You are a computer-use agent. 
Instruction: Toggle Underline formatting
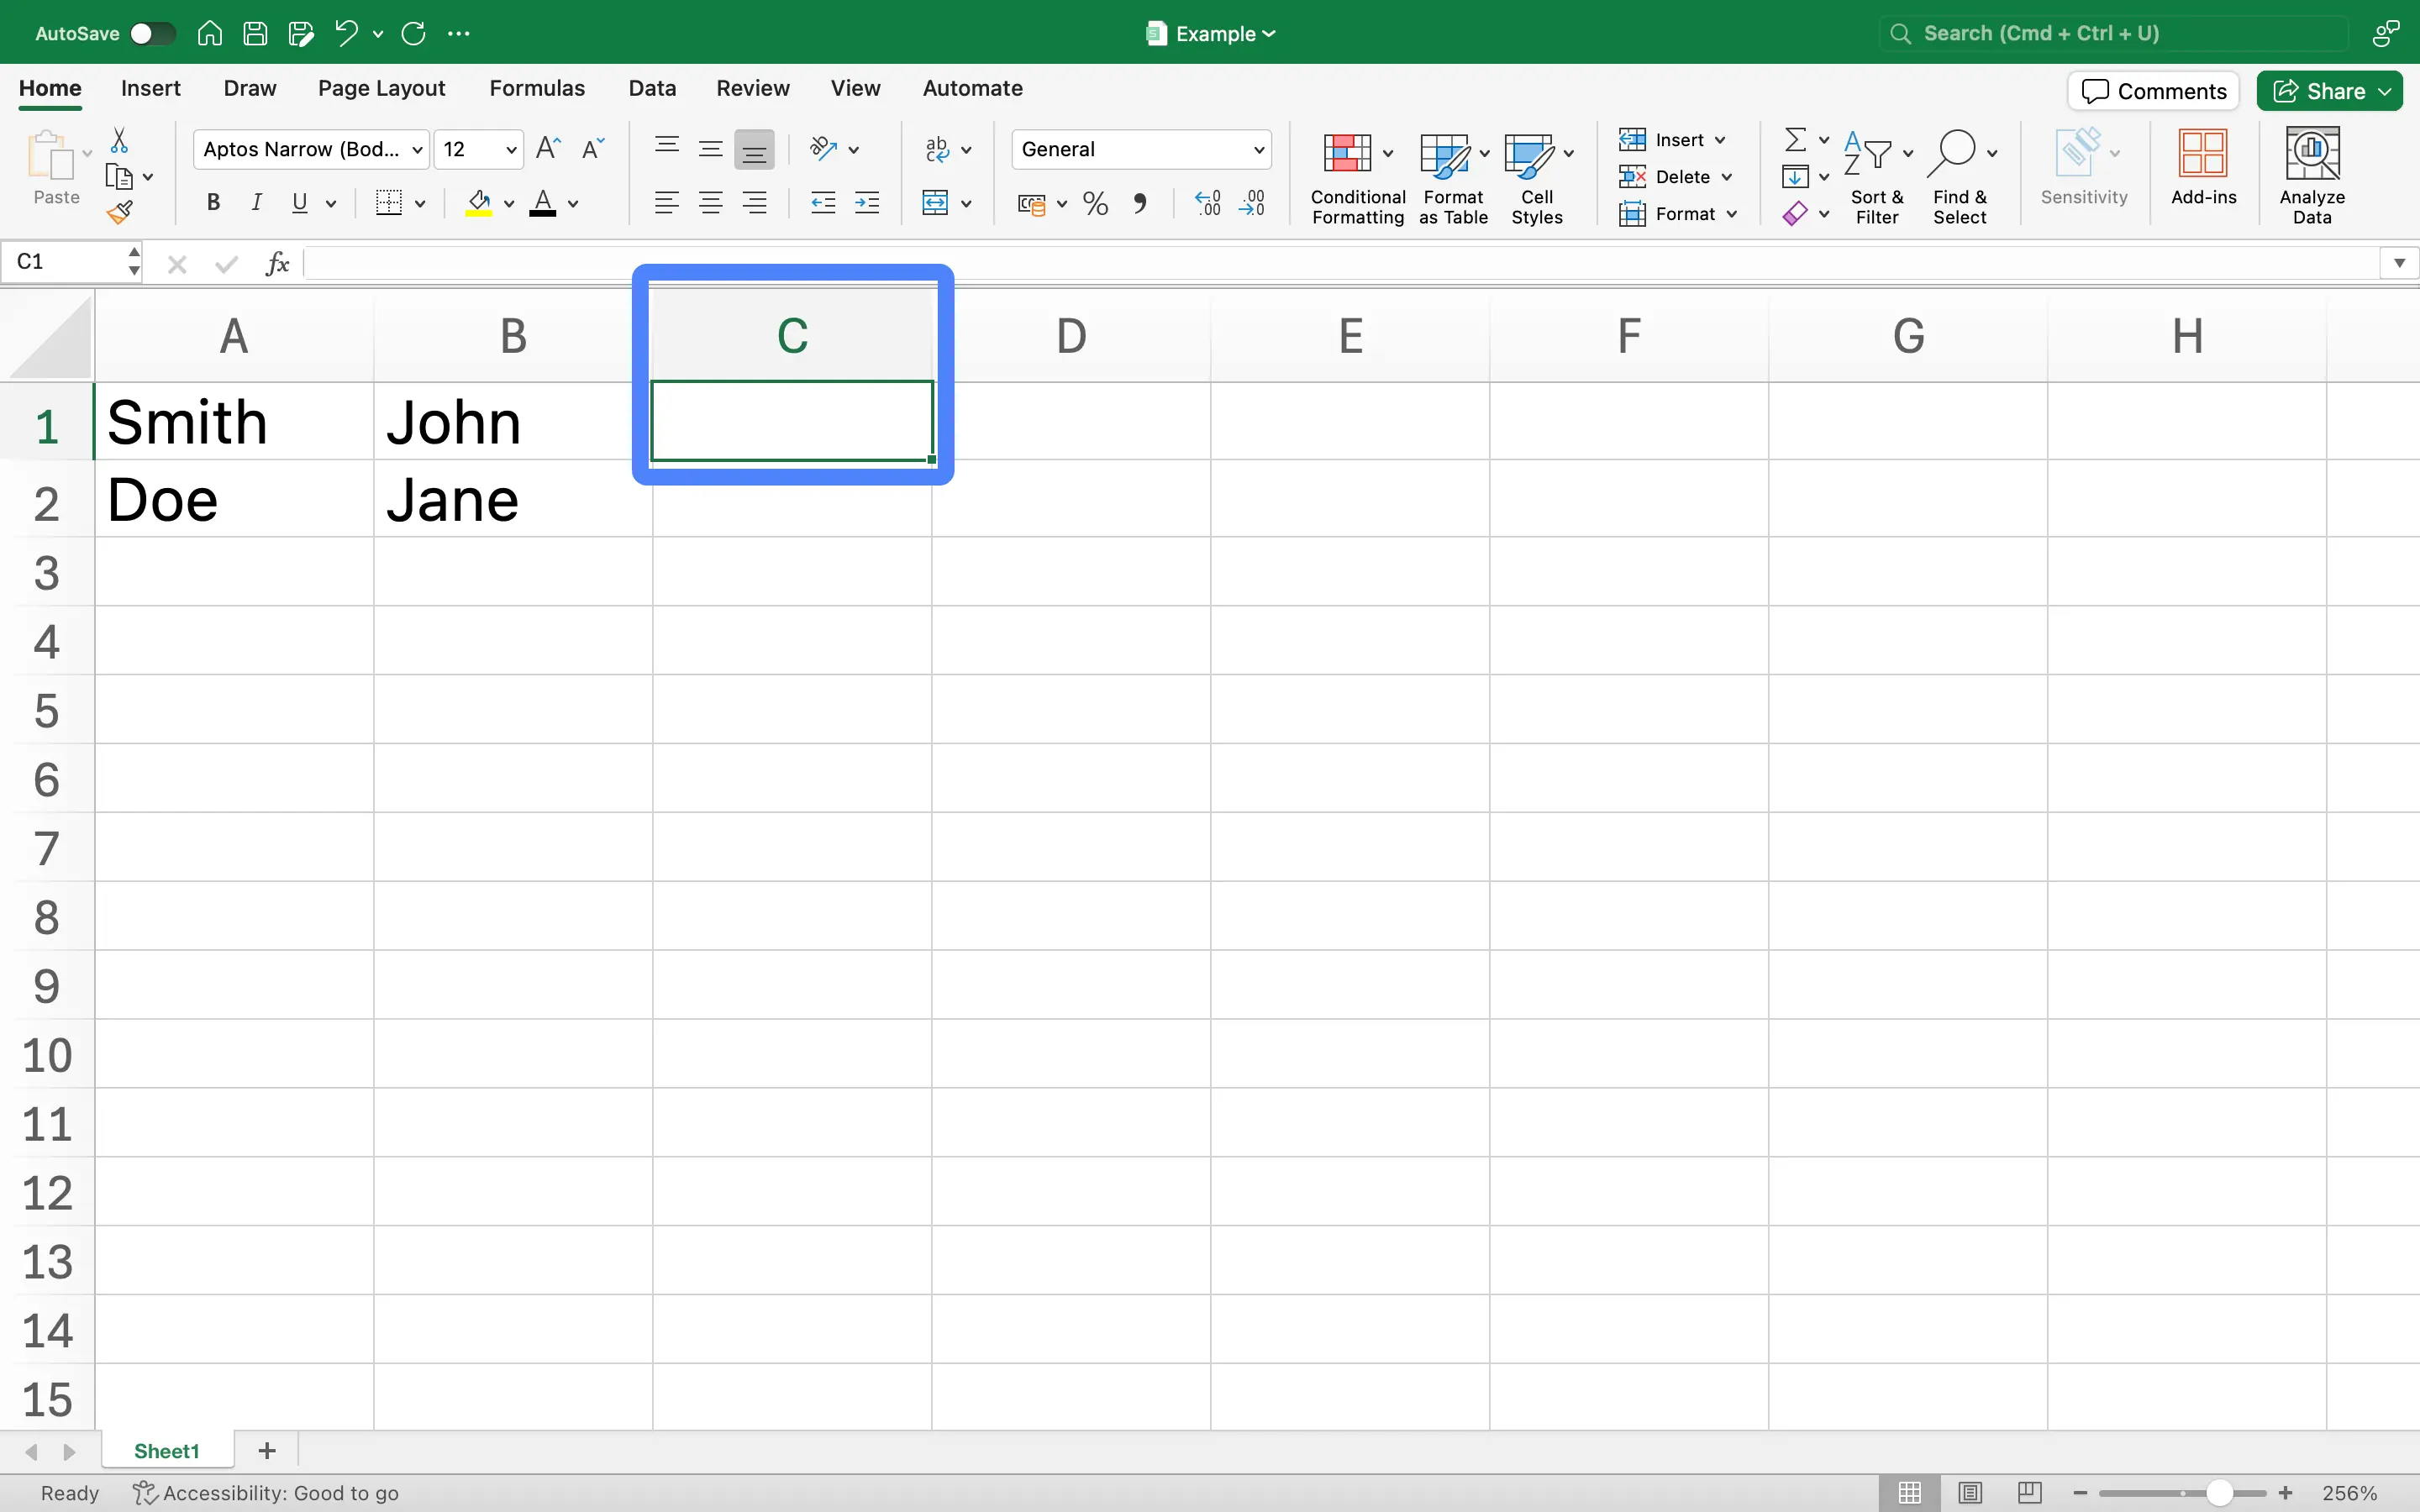tap(300, 203)
